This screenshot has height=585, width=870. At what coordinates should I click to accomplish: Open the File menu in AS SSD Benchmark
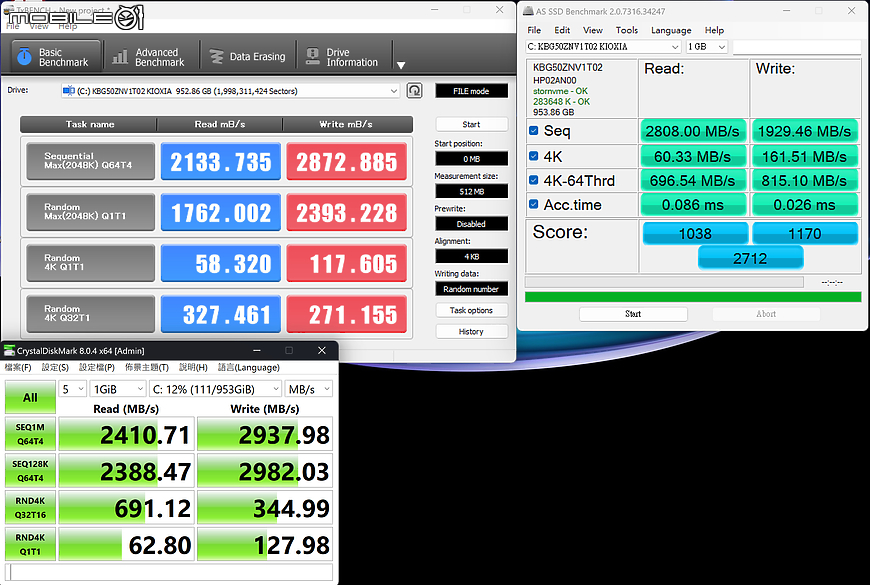click(x=534, y=30)
